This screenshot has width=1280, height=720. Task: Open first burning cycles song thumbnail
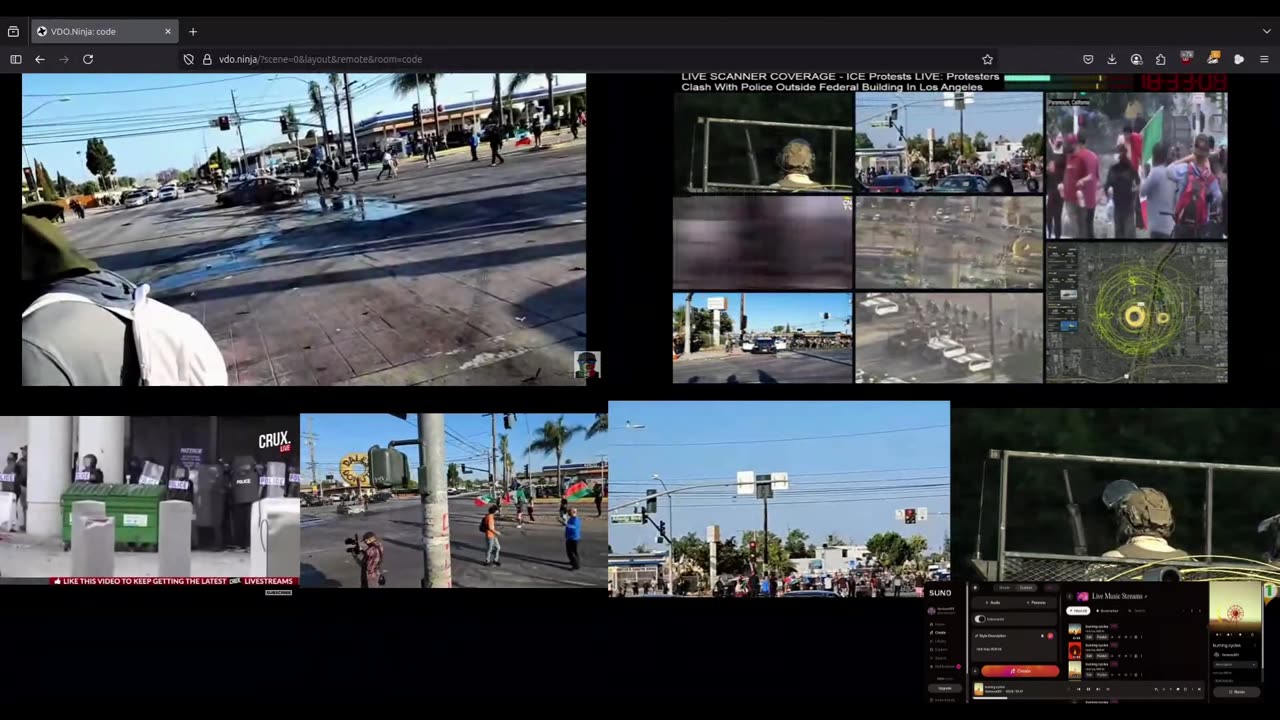point(1075,630)
